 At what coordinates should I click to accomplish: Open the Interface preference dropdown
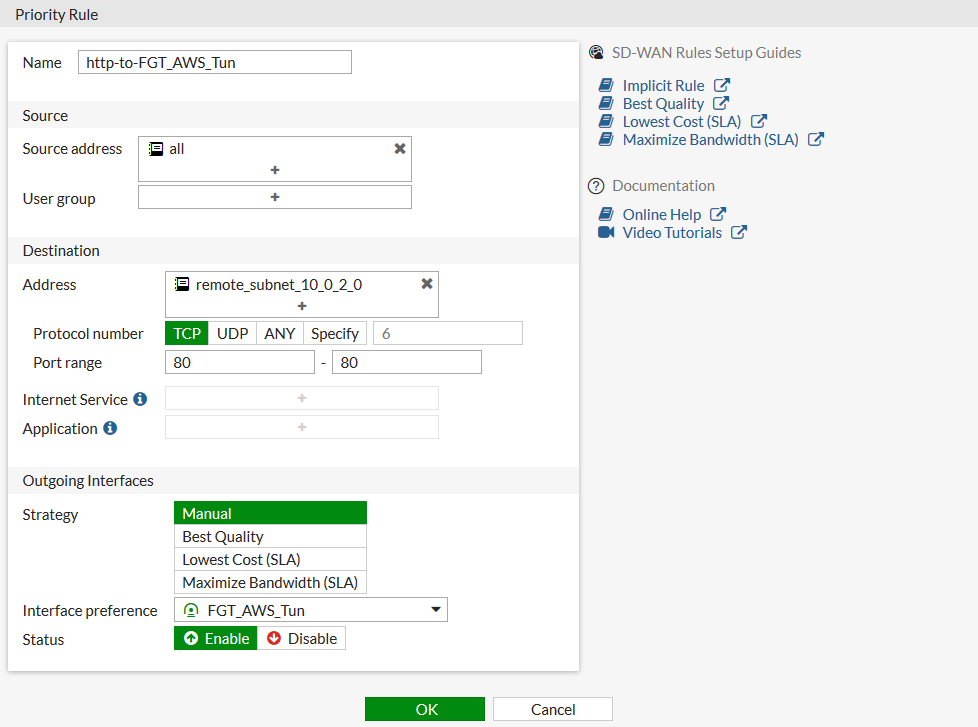pyautogui.click(x=435, y=609)
